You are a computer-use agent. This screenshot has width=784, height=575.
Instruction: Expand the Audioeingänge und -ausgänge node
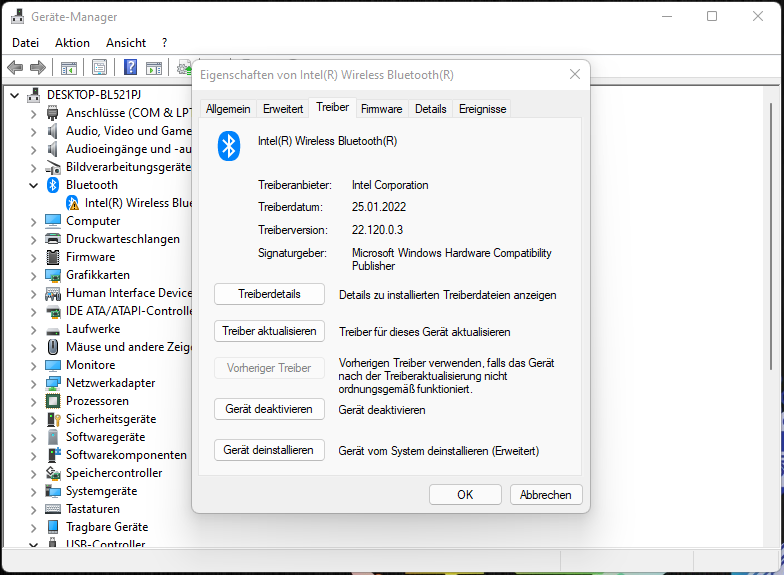click(34, 150)
